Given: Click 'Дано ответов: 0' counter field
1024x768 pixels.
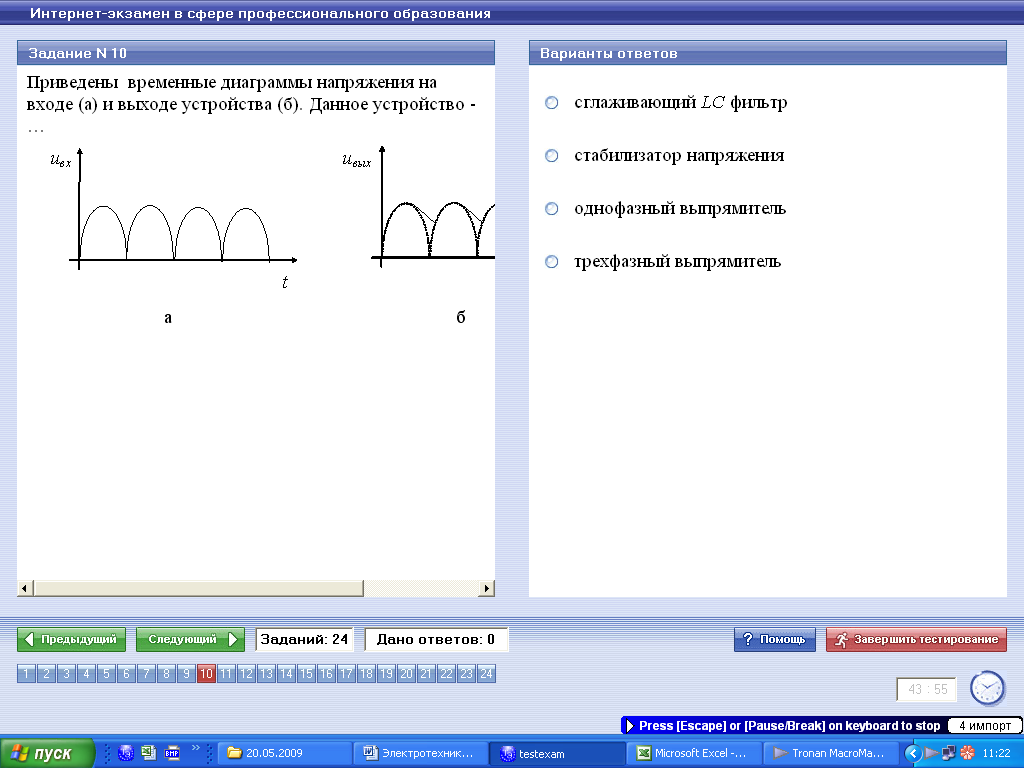Looking at the screenshot, I should [x=436, y=639].
